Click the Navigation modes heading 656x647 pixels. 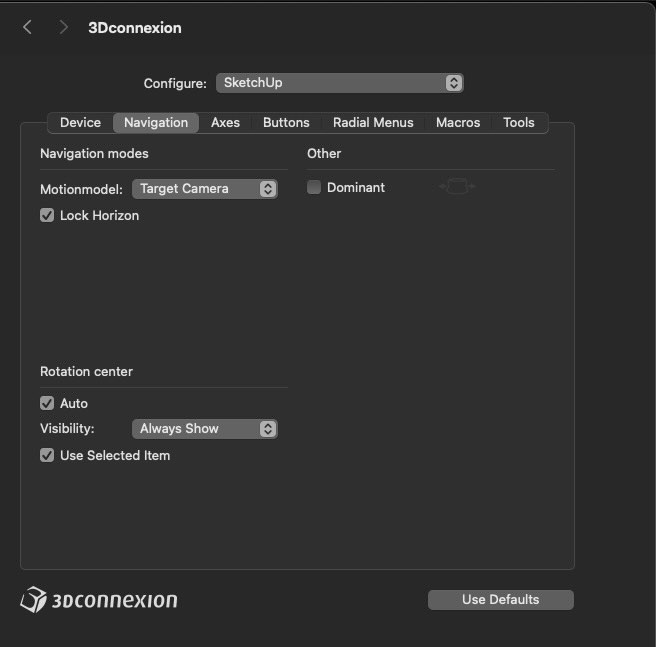click(94, 154)
